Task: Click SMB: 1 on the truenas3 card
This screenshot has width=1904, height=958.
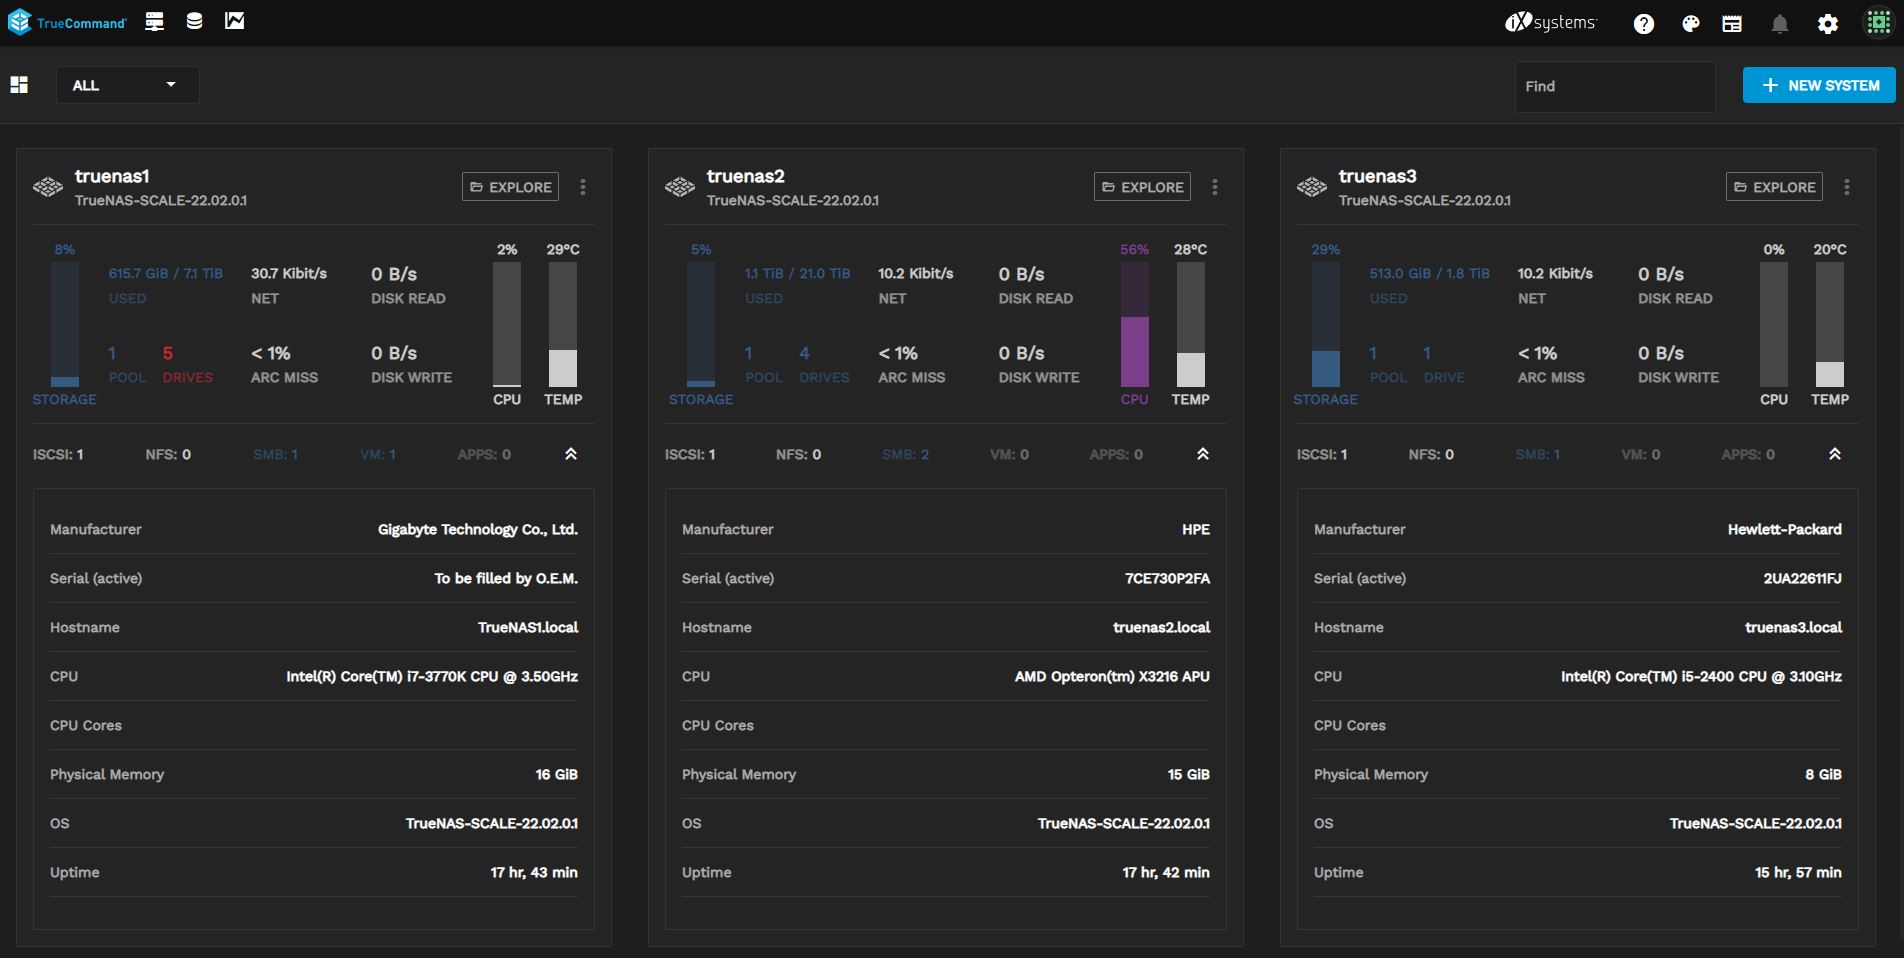Action: click(x=1537, y=454)
